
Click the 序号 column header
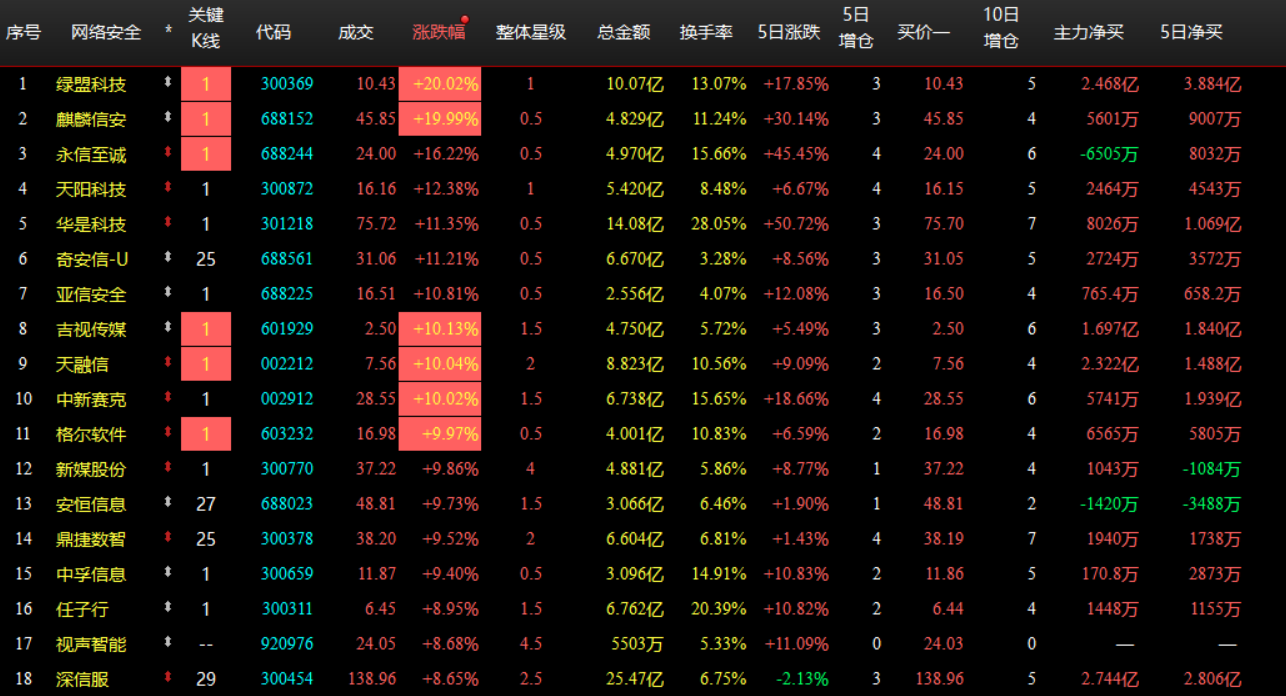point(23,32)
